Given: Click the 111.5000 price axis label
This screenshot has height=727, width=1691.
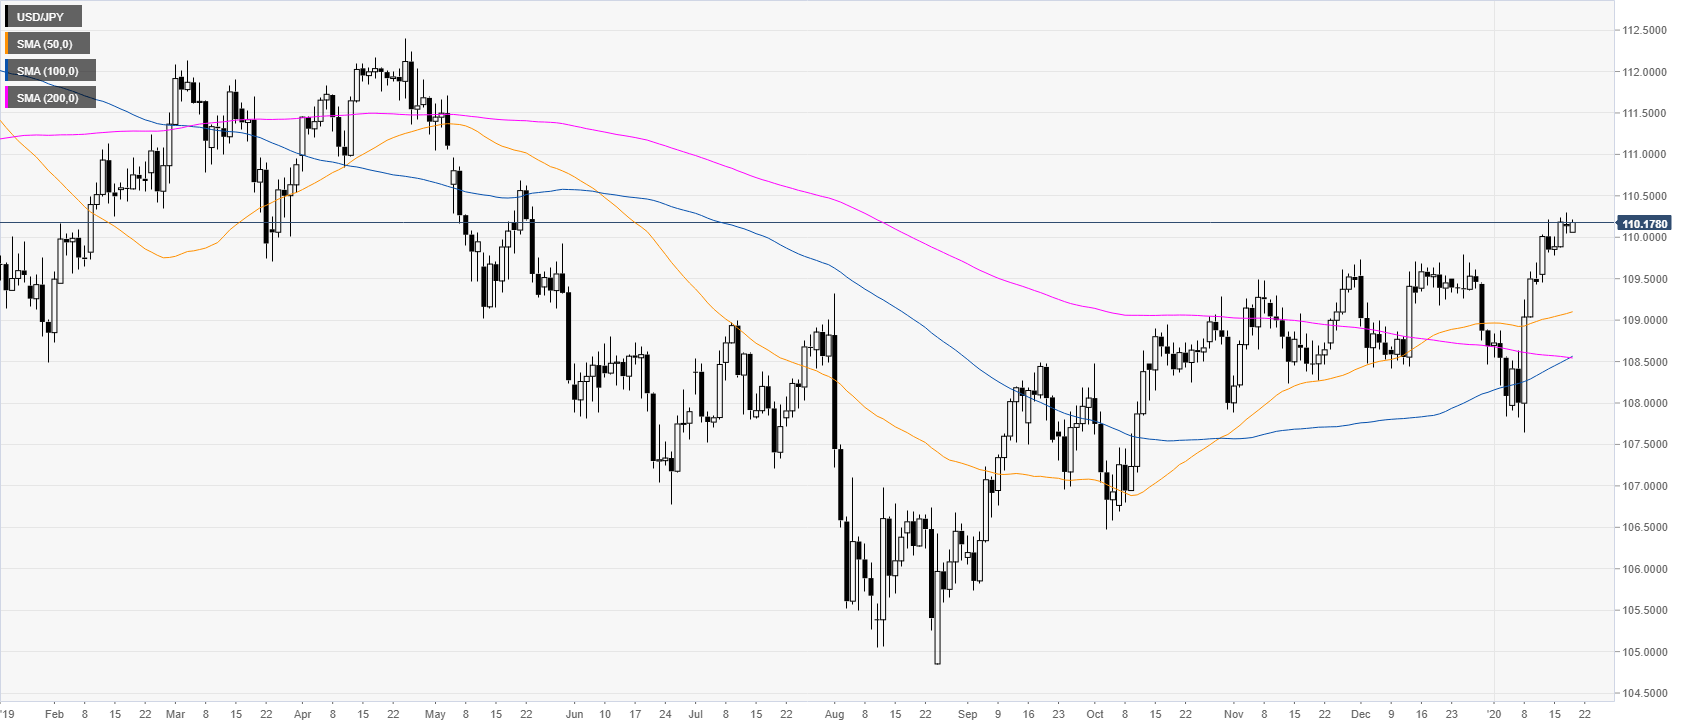Looking at the screenshot, I should click(x=1645, y=113).
